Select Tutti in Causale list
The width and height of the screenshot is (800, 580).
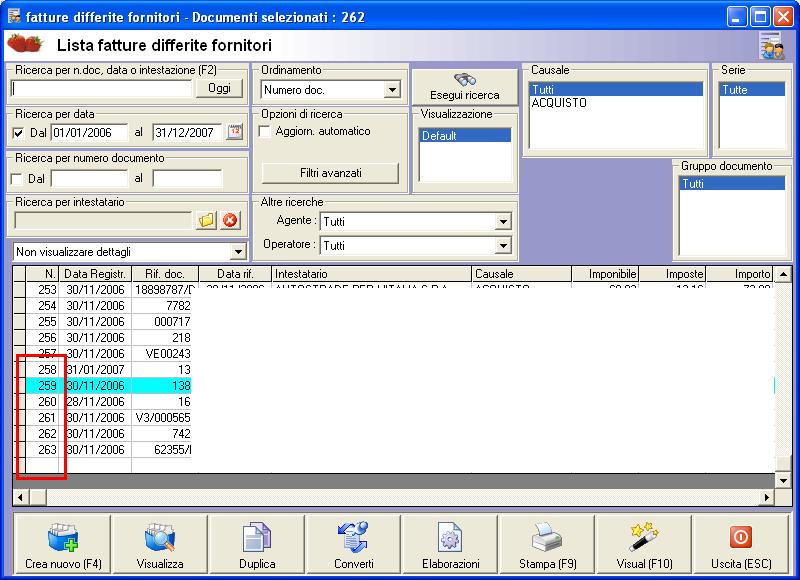[616, 90]
